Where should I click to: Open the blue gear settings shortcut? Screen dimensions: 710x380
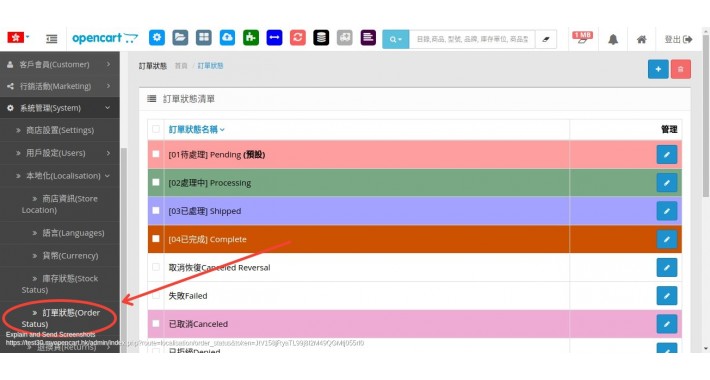click(x=157, y=38)
